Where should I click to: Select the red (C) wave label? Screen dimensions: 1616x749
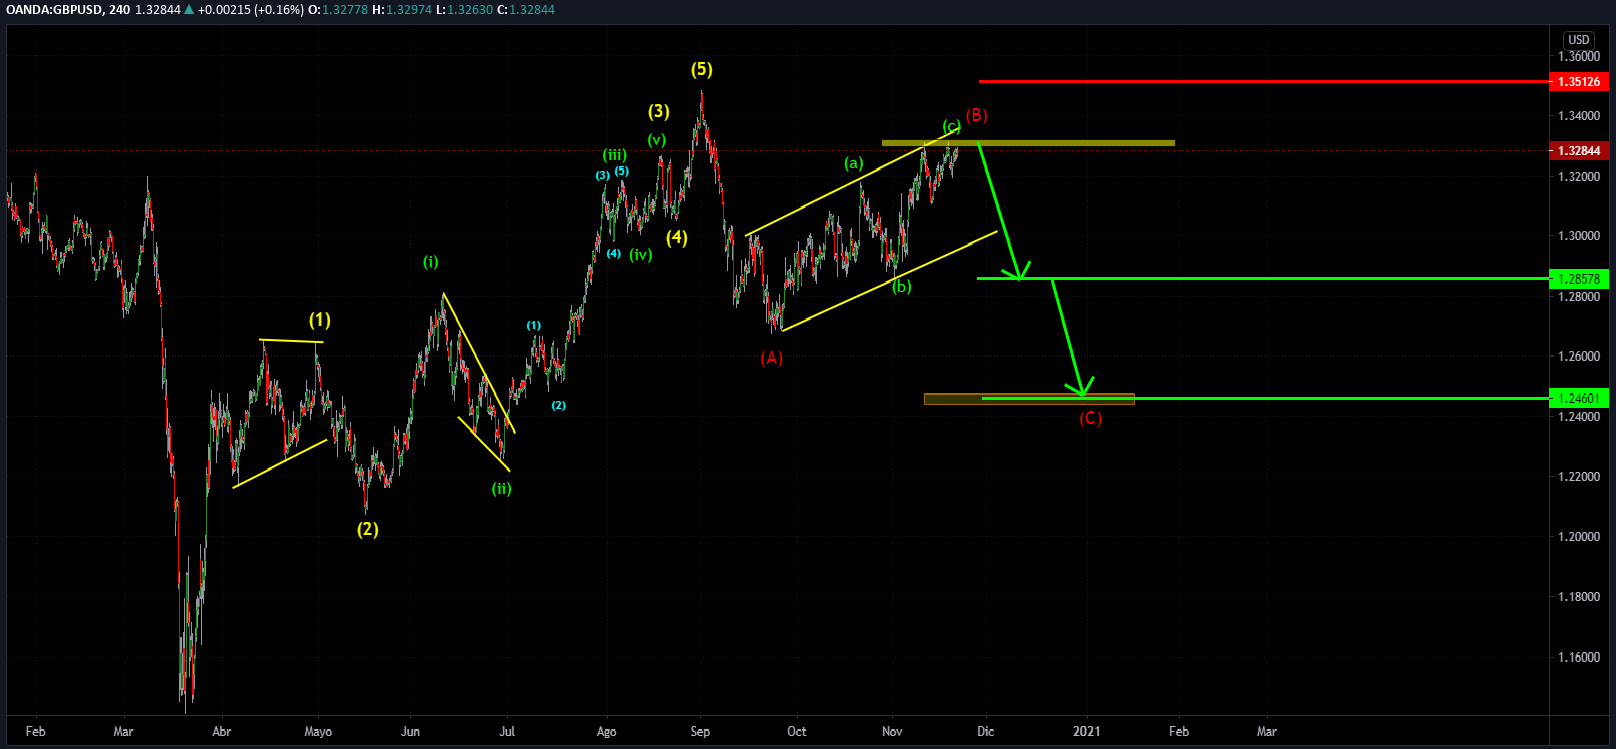[x=1090, y=418]
